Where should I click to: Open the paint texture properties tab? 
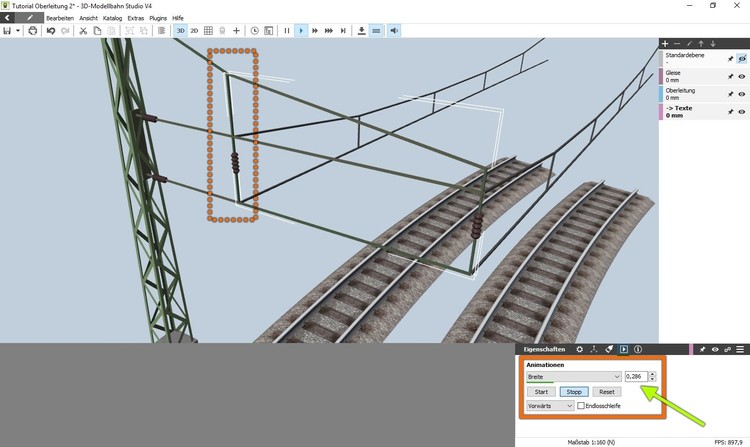[x=609, y=349]
